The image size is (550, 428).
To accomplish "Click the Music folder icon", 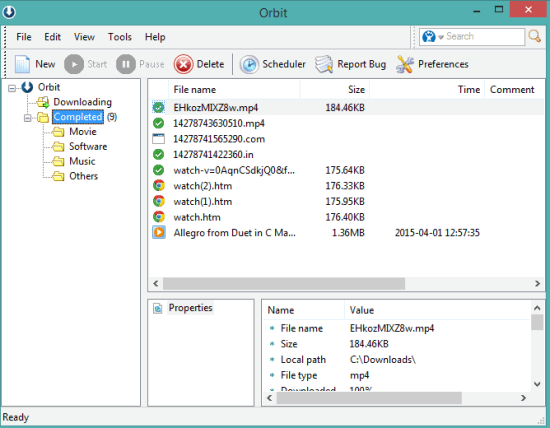I will point(58,161).
